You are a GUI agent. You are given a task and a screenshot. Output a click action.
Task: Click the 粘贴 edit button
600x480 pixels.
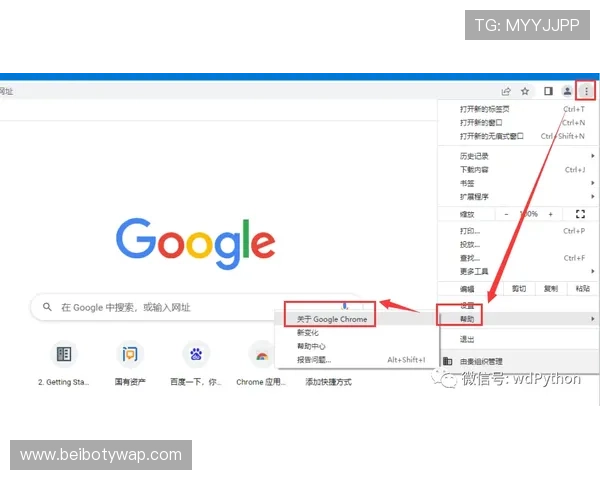coord(582,289)
